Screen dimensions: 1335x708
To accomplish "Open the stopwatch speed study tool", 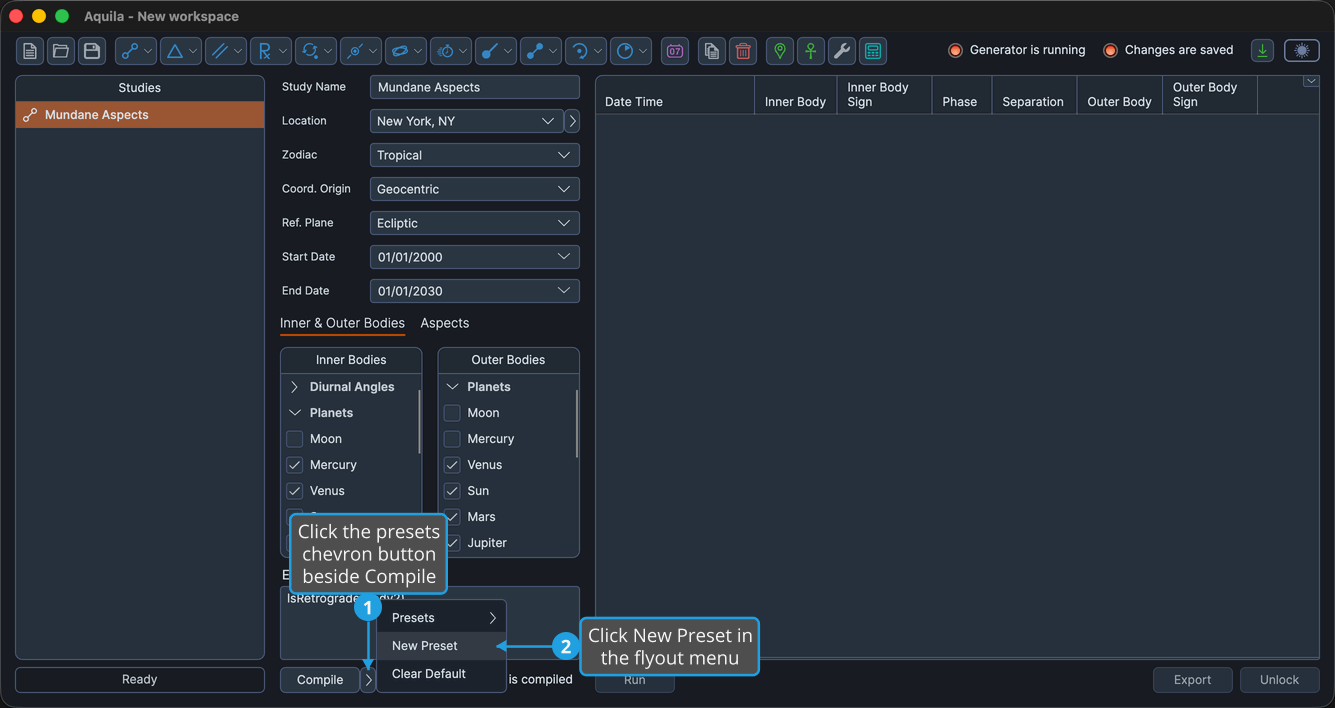I will point(451,51).
